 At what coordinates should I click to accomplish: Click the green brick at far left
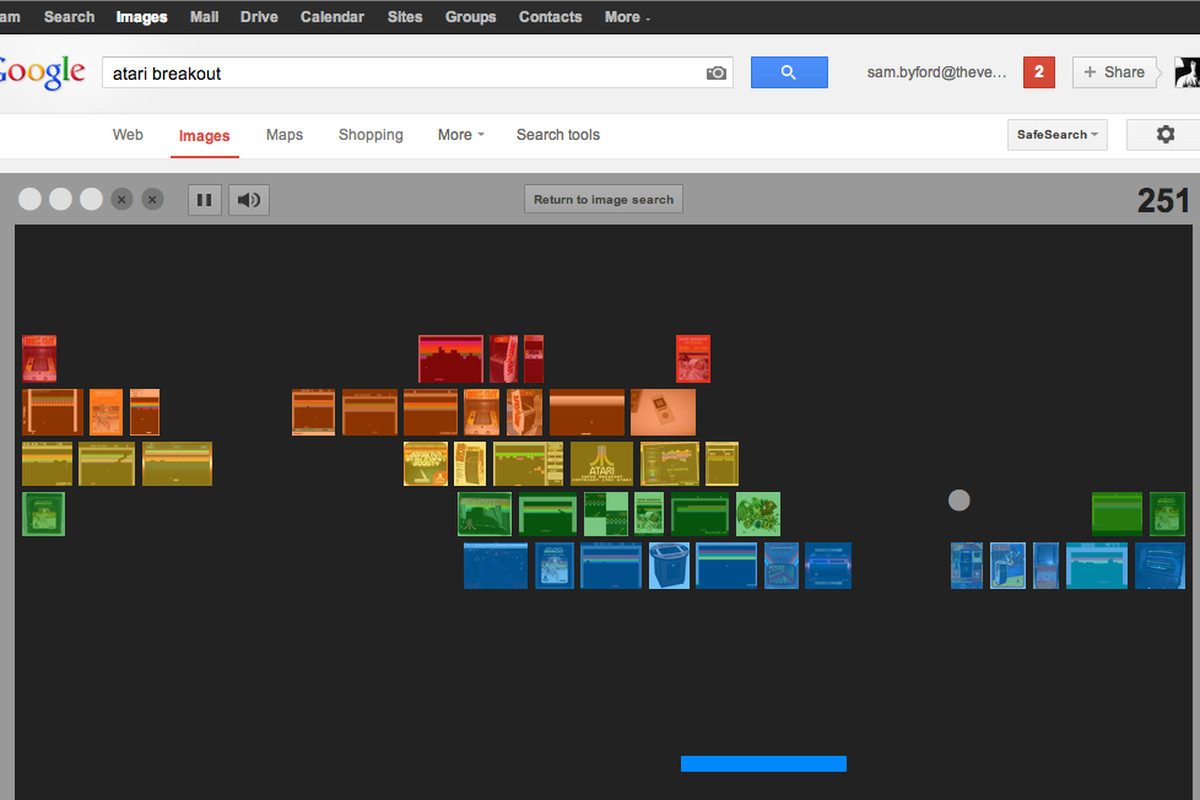coord(43,514)
